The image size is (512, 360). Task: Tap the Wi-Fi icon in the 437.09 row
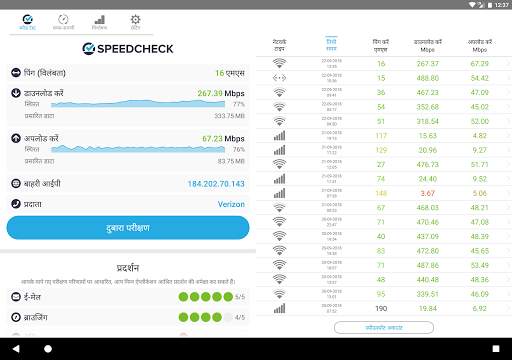(x=279, y=236)
